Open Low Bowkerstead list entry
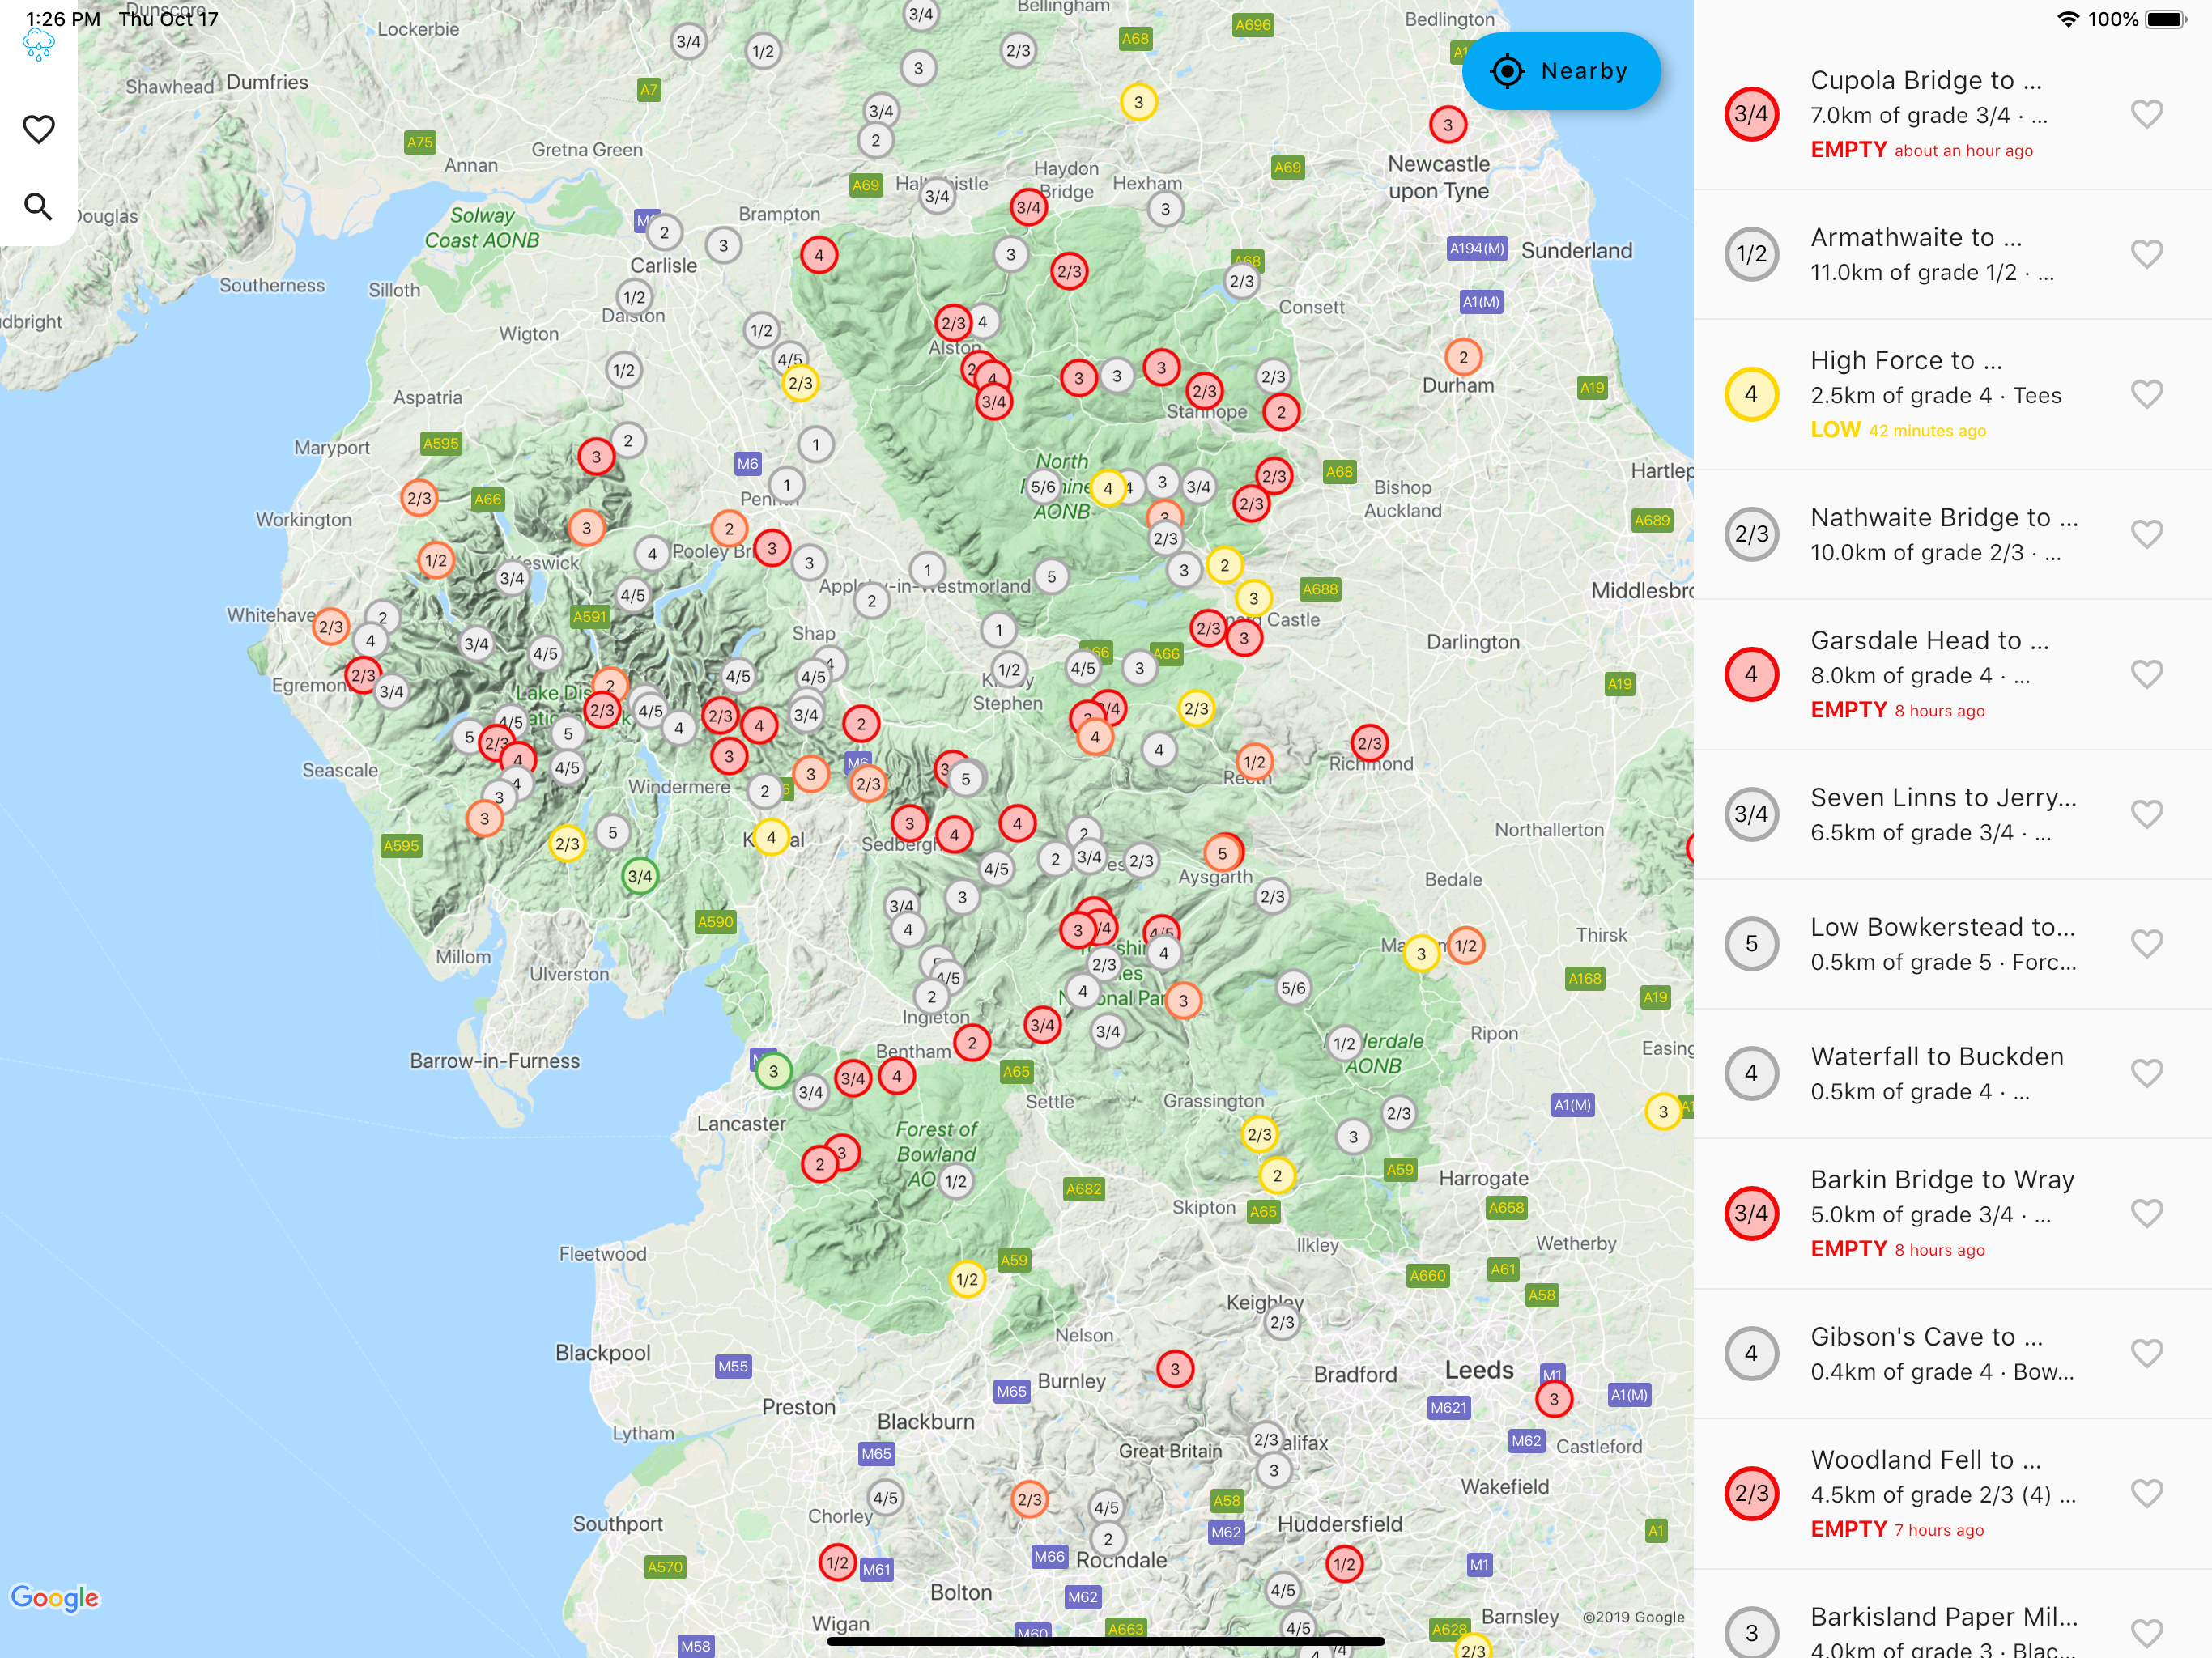This screenshot has height=1658, width=2212. point(1952,943)
